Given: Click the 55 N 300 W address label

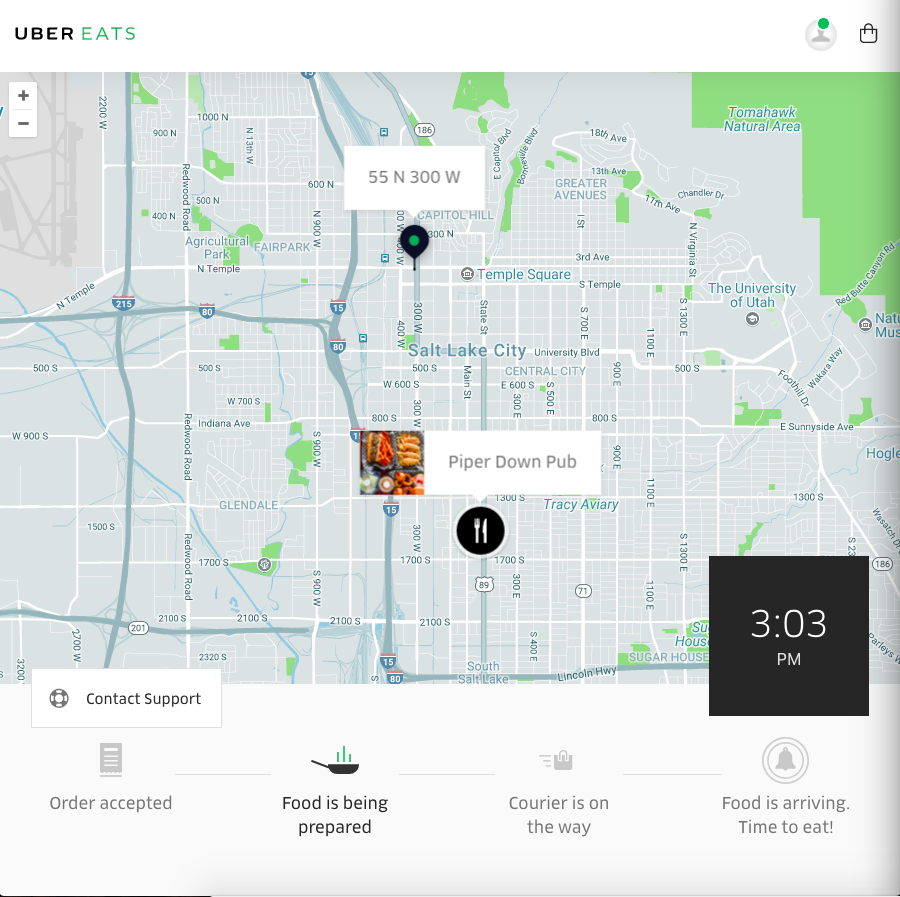Looking at the screenshot, I should coord(414,177).
